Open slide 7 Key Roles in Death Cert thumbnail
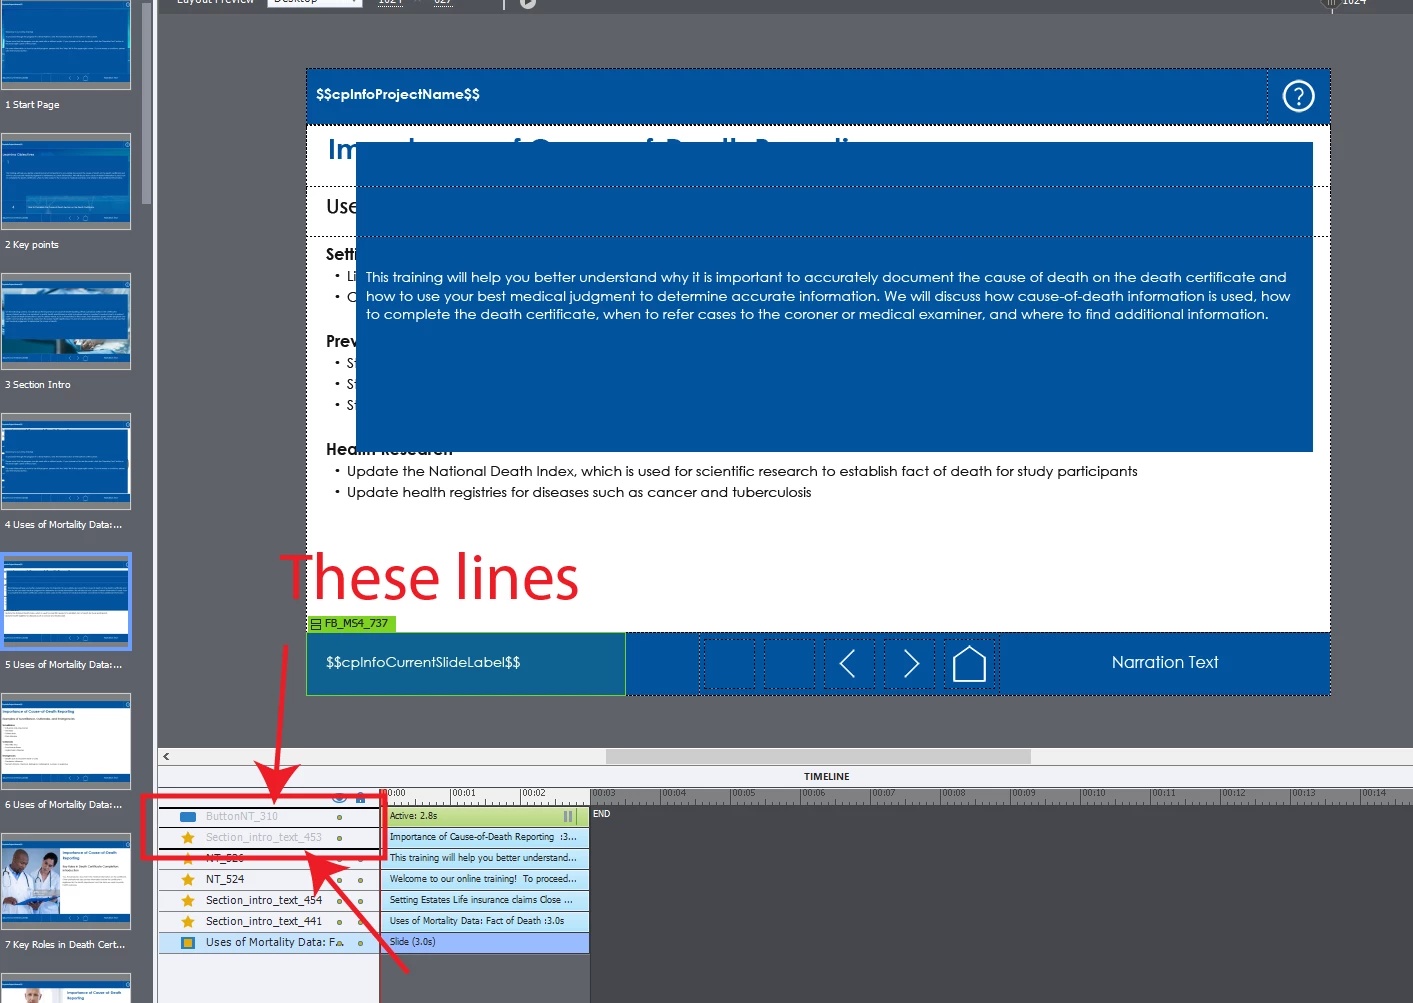 (66, 881)
